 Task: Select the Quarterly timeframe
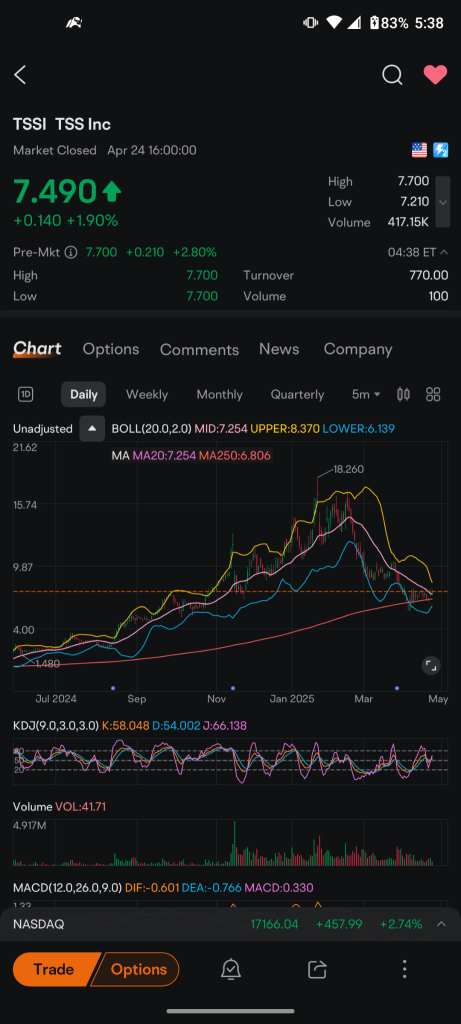[297, 394]
